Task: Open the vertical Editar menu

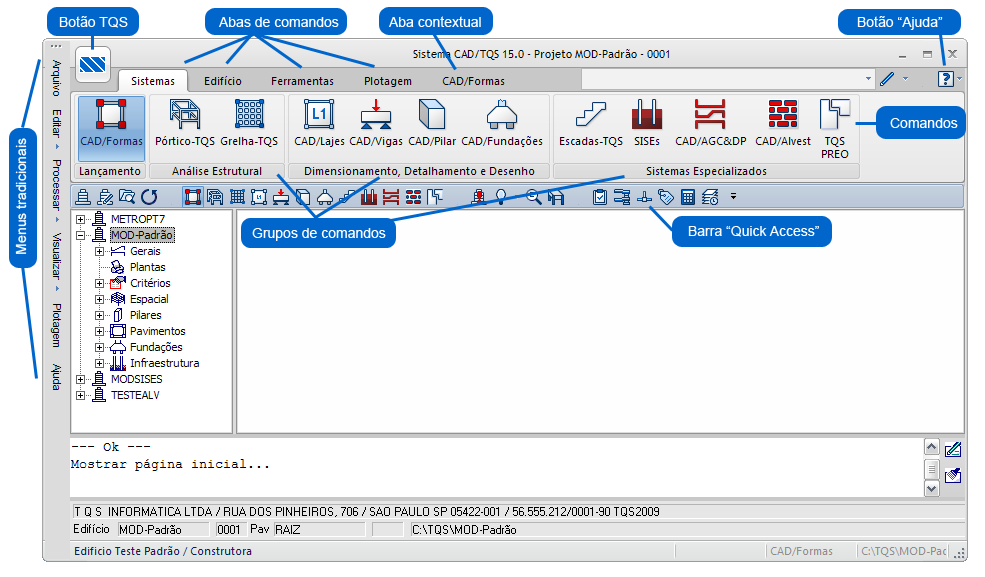Action: pos(57,123)
